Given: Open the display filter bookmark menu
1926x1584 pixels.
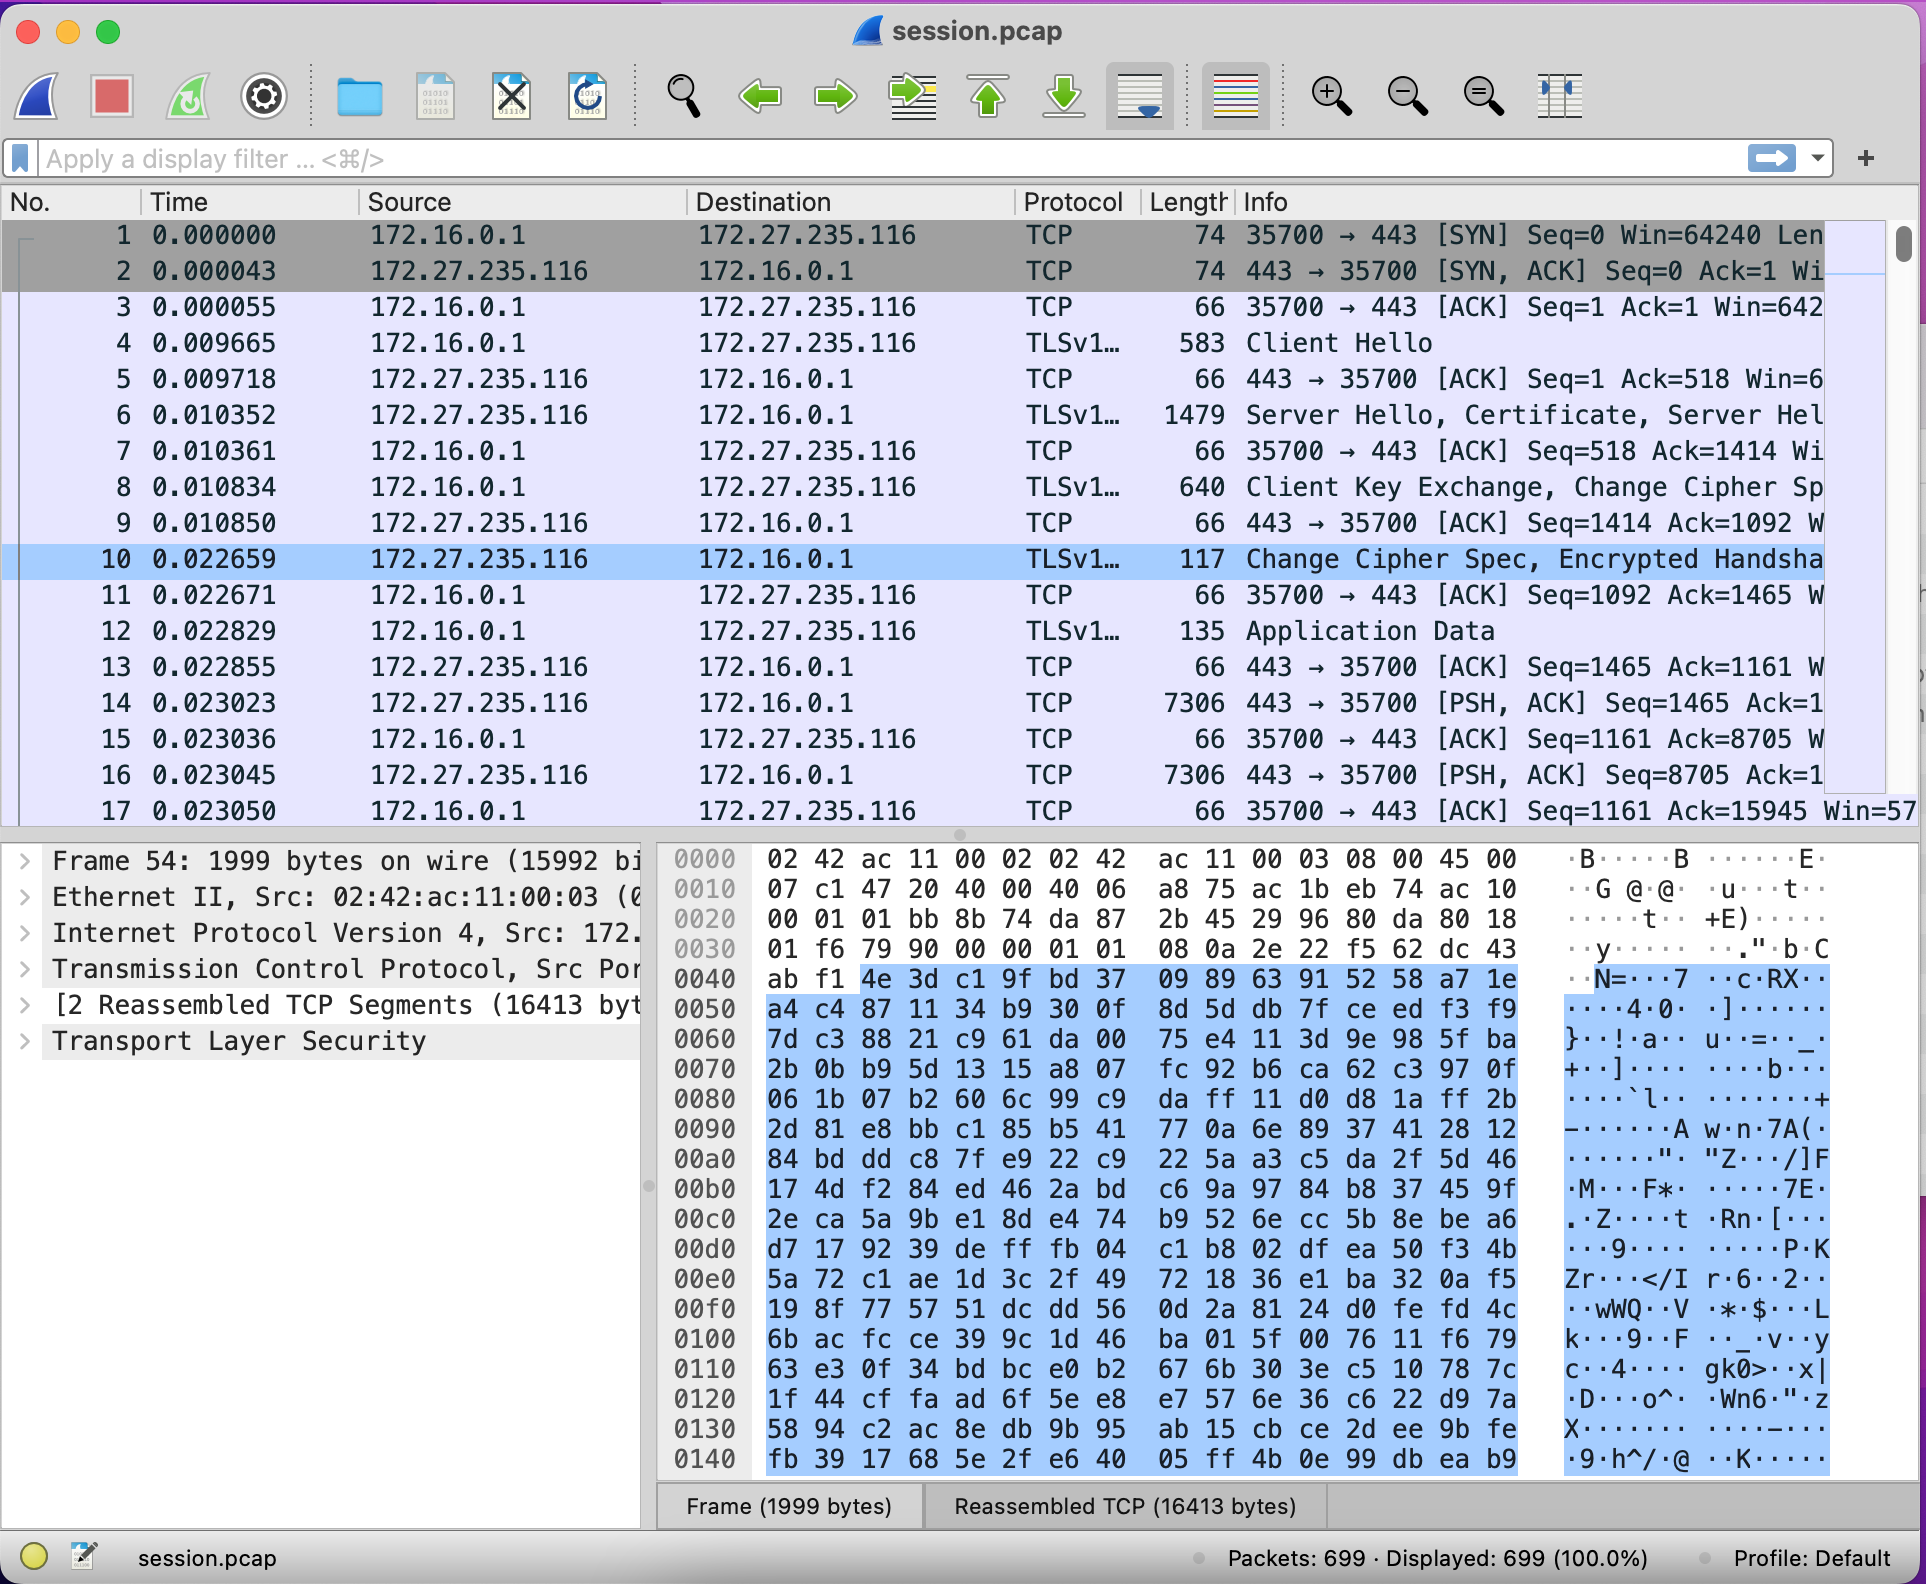Looking at the screenshot, I should click(x=20, y=159).
